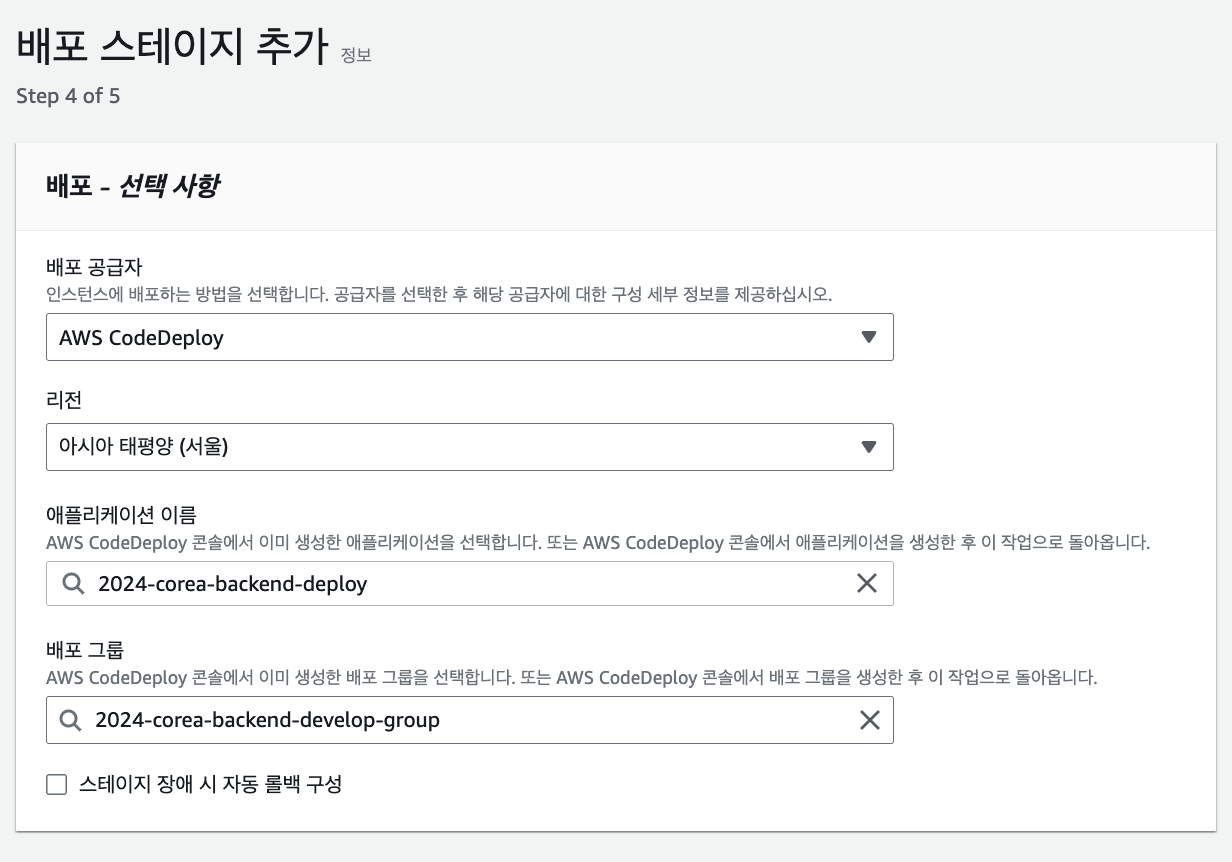Click the arrow icon in the 리전 selector

(x=868, y=447)
